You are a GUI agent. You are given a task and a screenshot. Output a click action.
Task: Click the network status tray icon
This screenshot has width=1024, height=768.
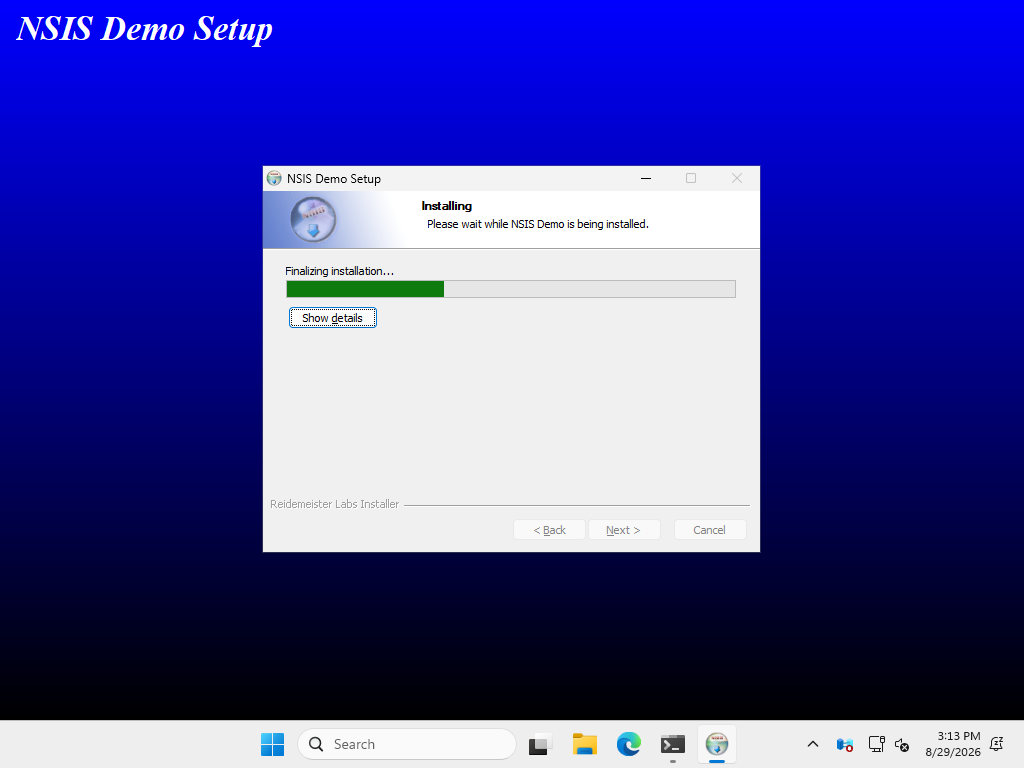(876, 744)
